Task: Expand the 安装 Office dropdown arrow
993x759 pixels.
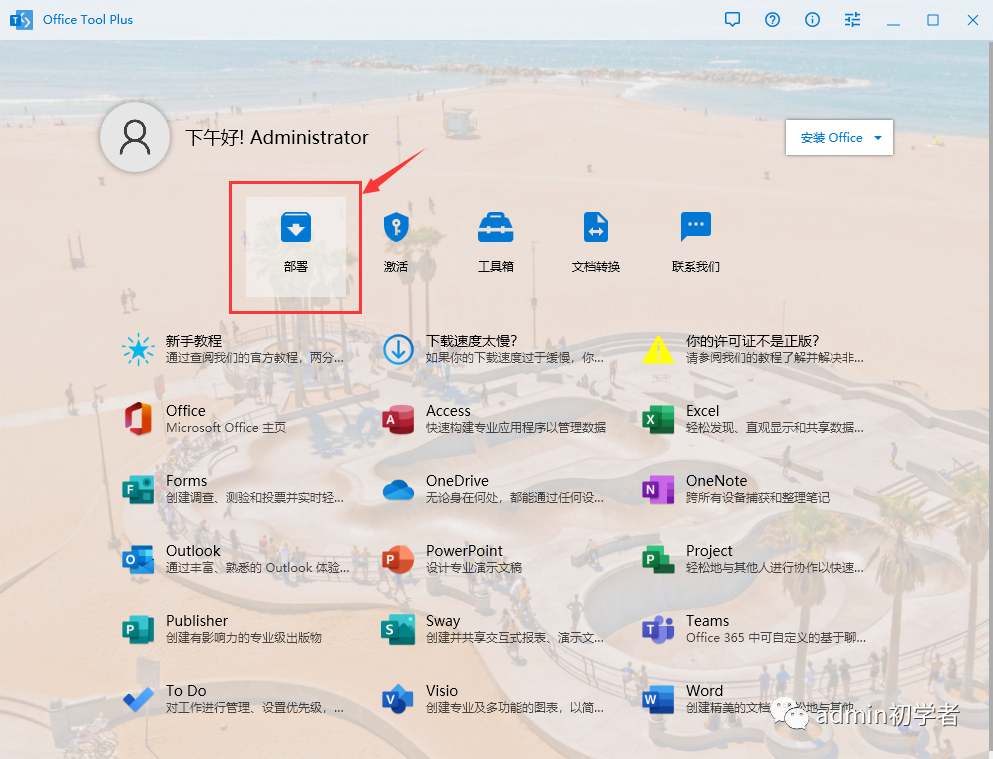Action: tap(878, 137)
